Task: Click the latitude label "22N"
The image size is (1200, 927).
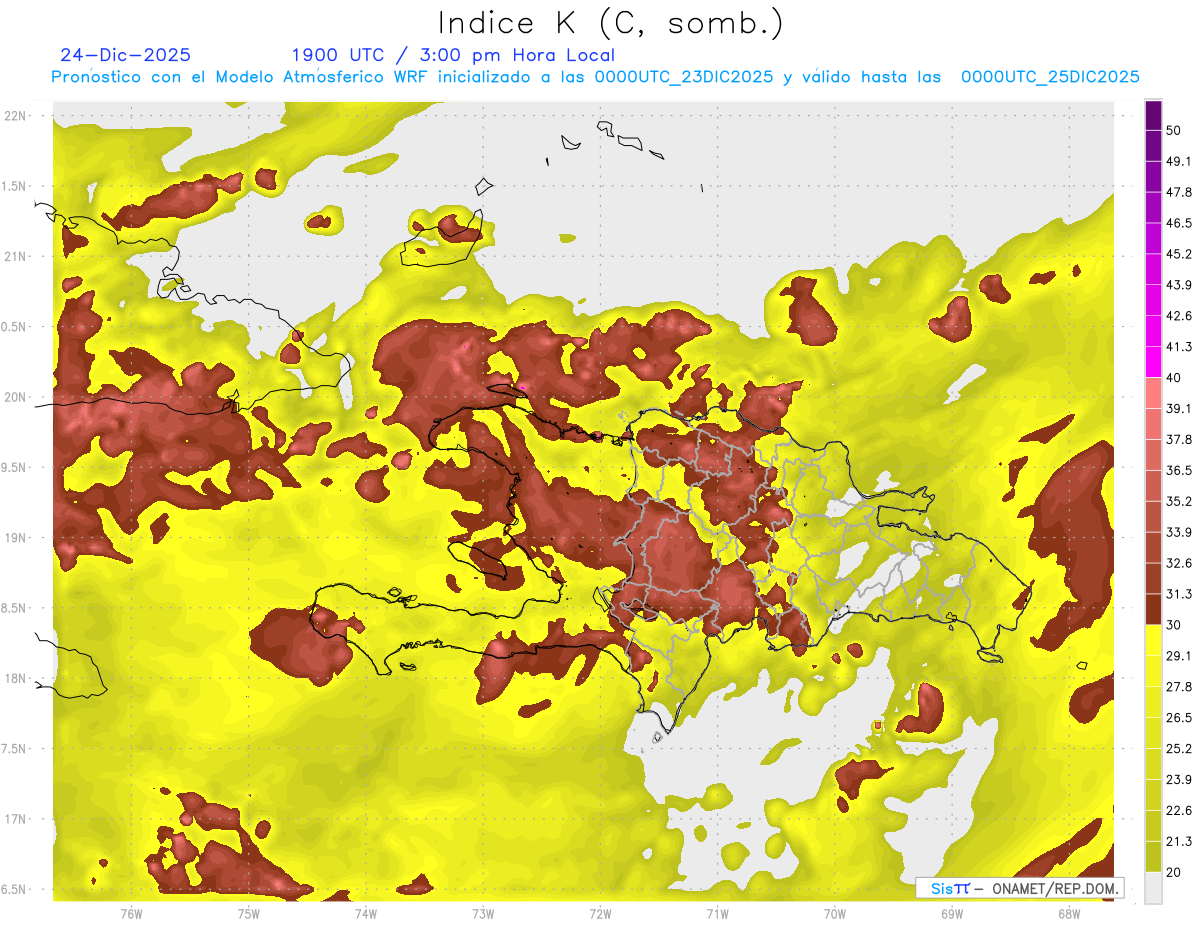Action: pyautogui.click(x=15, y=116)
